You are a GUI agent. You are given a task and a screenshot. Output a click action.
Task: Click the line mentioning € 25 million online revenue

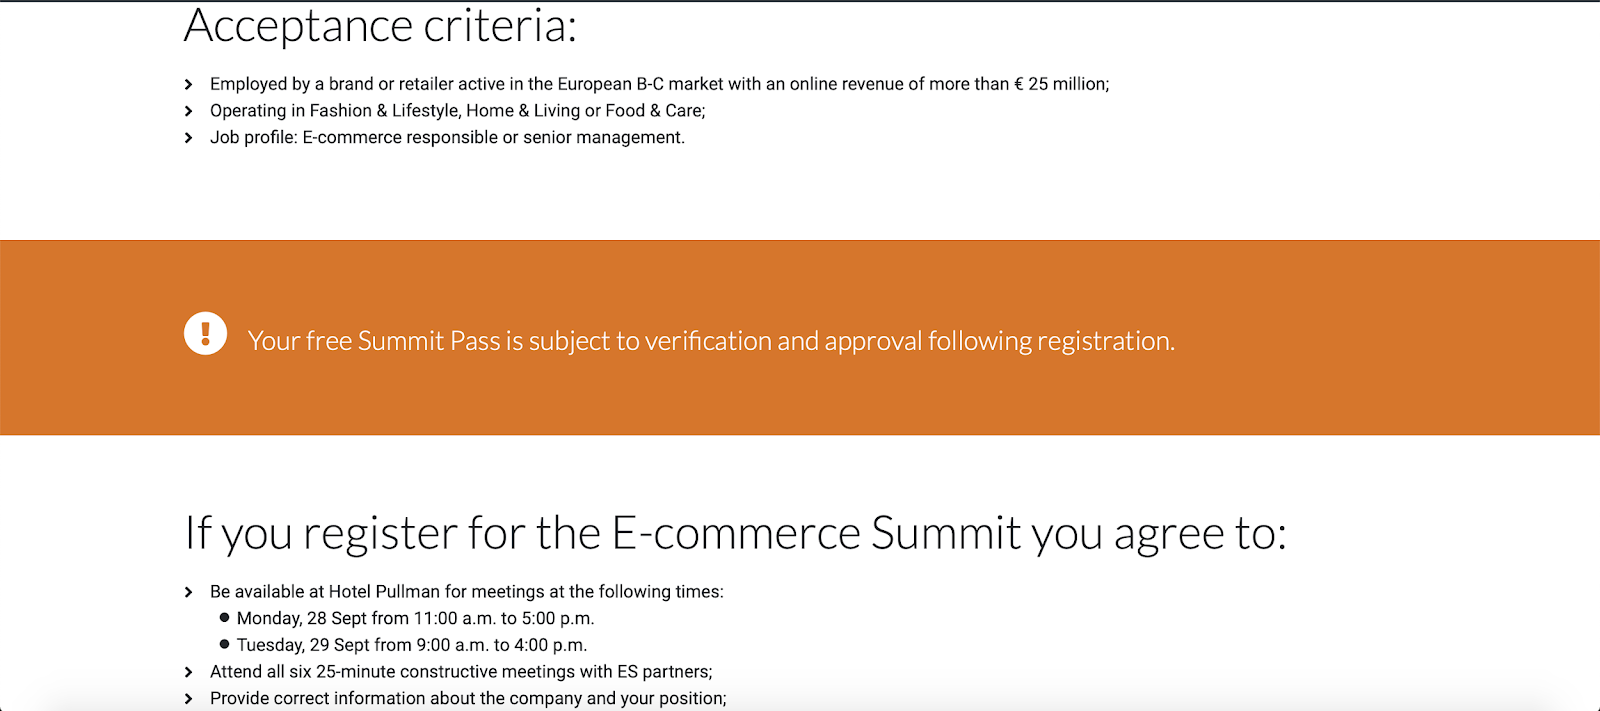pyautogui.click(x=660, y=84)
